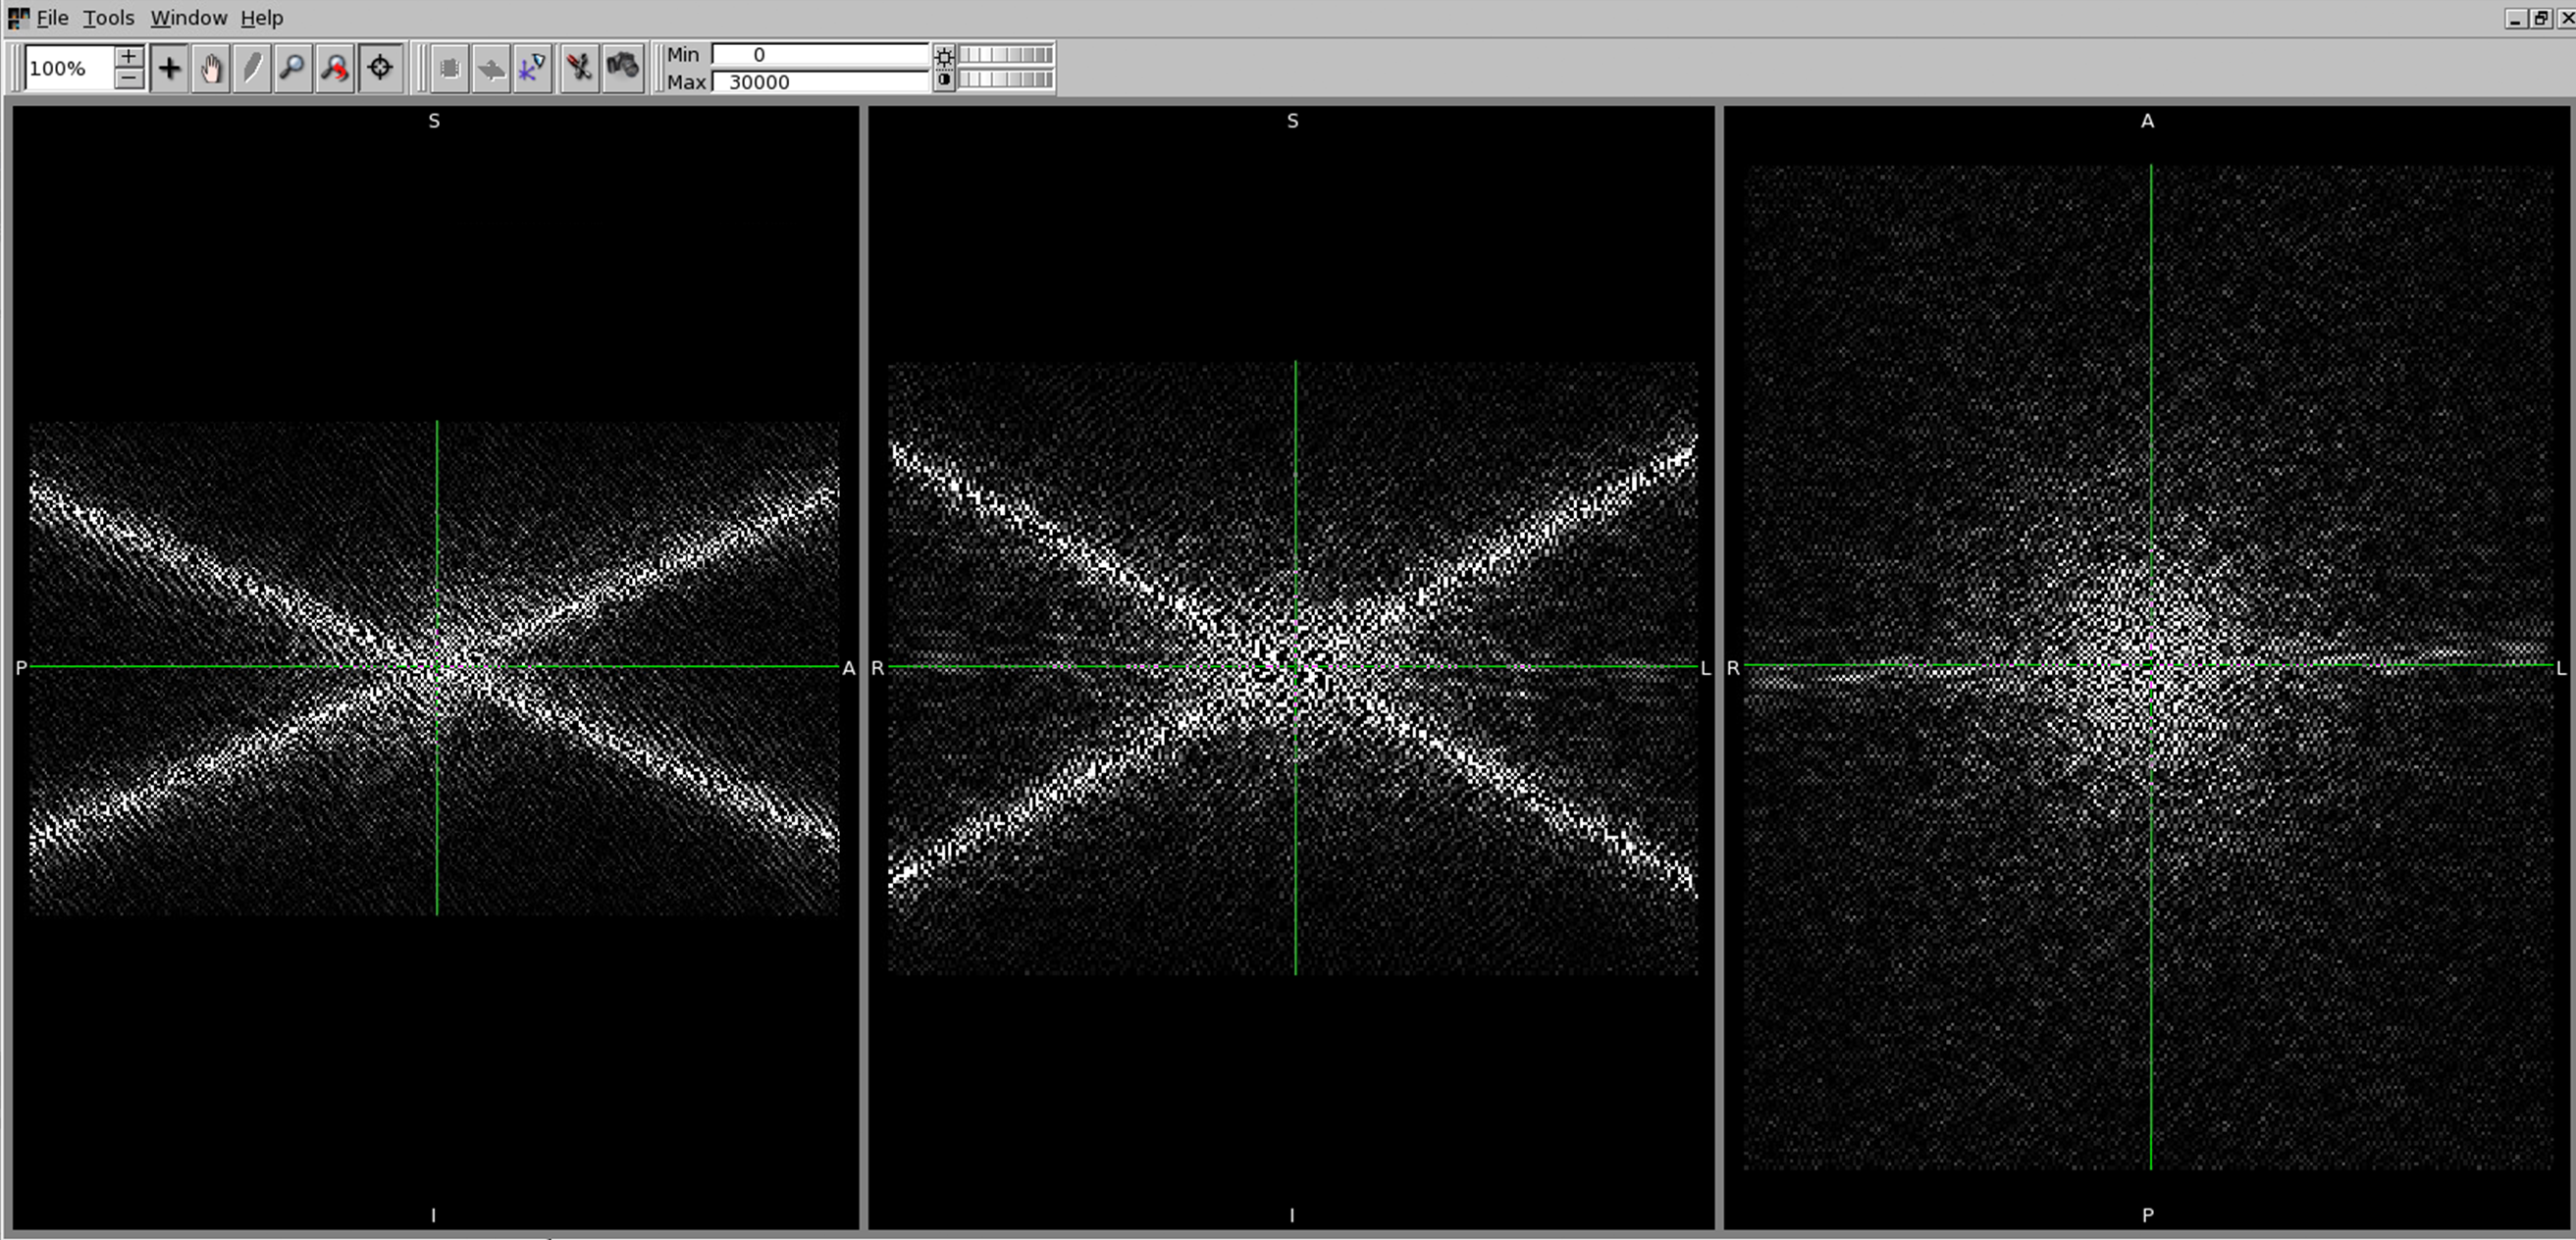Click inside the axial view panel

coord(2147,667)
